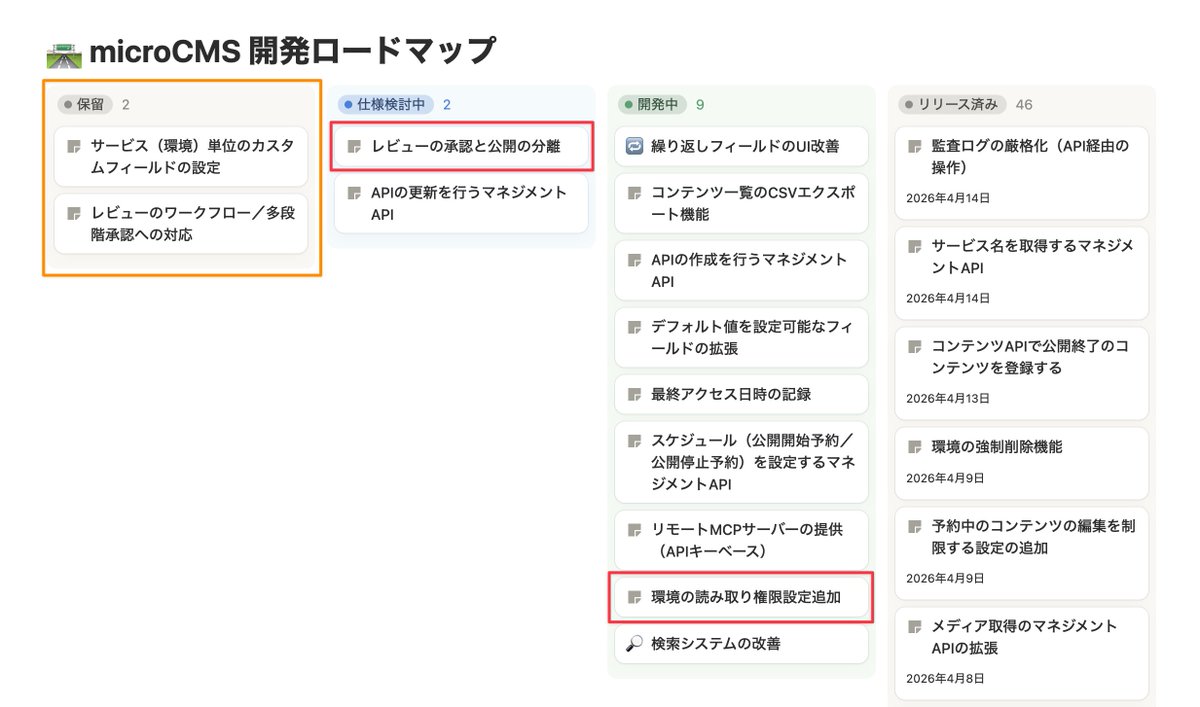Image resolution: width=1200 pixels, height=707 pixels.
Task: Open card サービス名を取得するマネジメントAPI
Action: coord(1021,272)
